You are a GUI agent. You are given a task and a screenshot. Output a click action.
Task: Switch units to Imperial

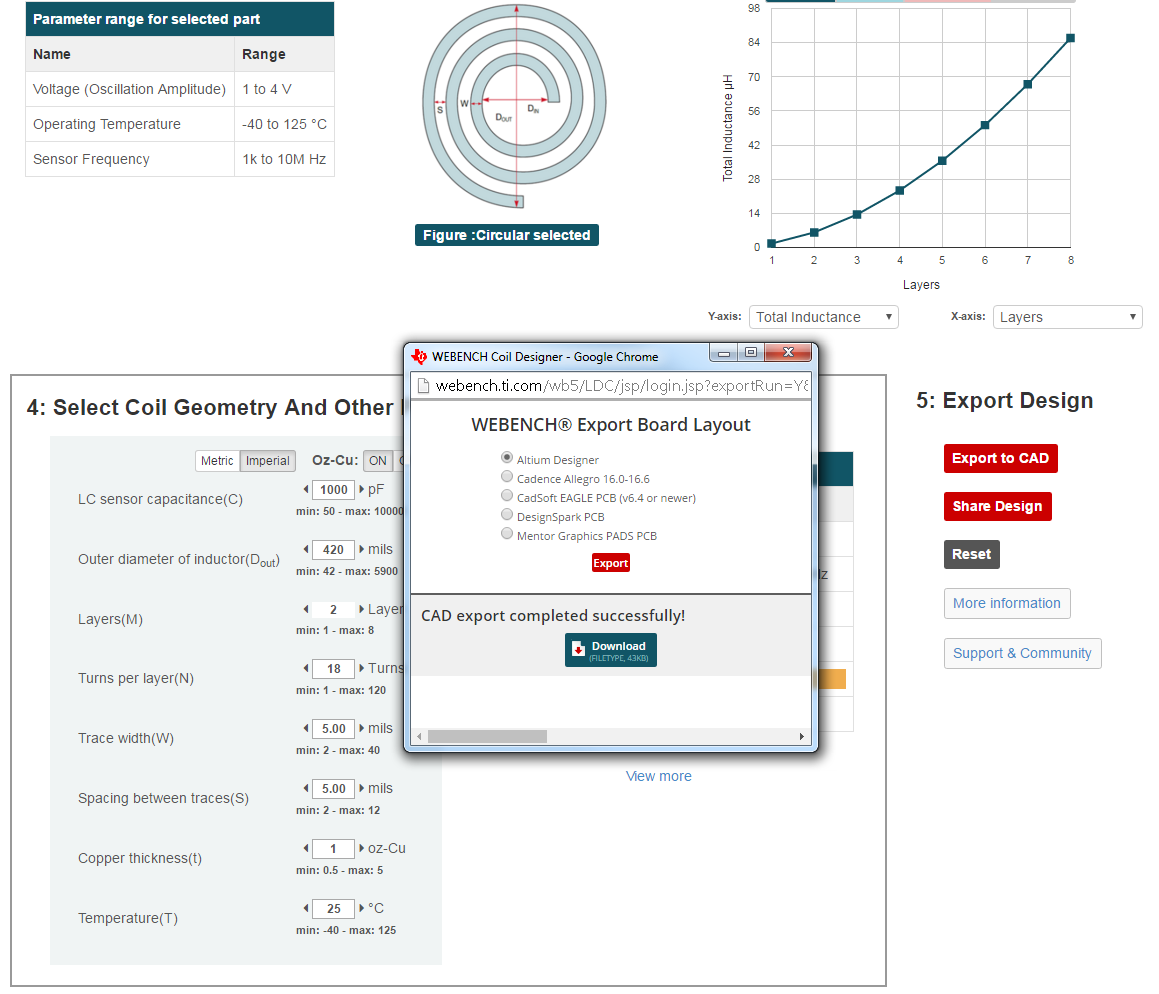click(x=268, y=461)
